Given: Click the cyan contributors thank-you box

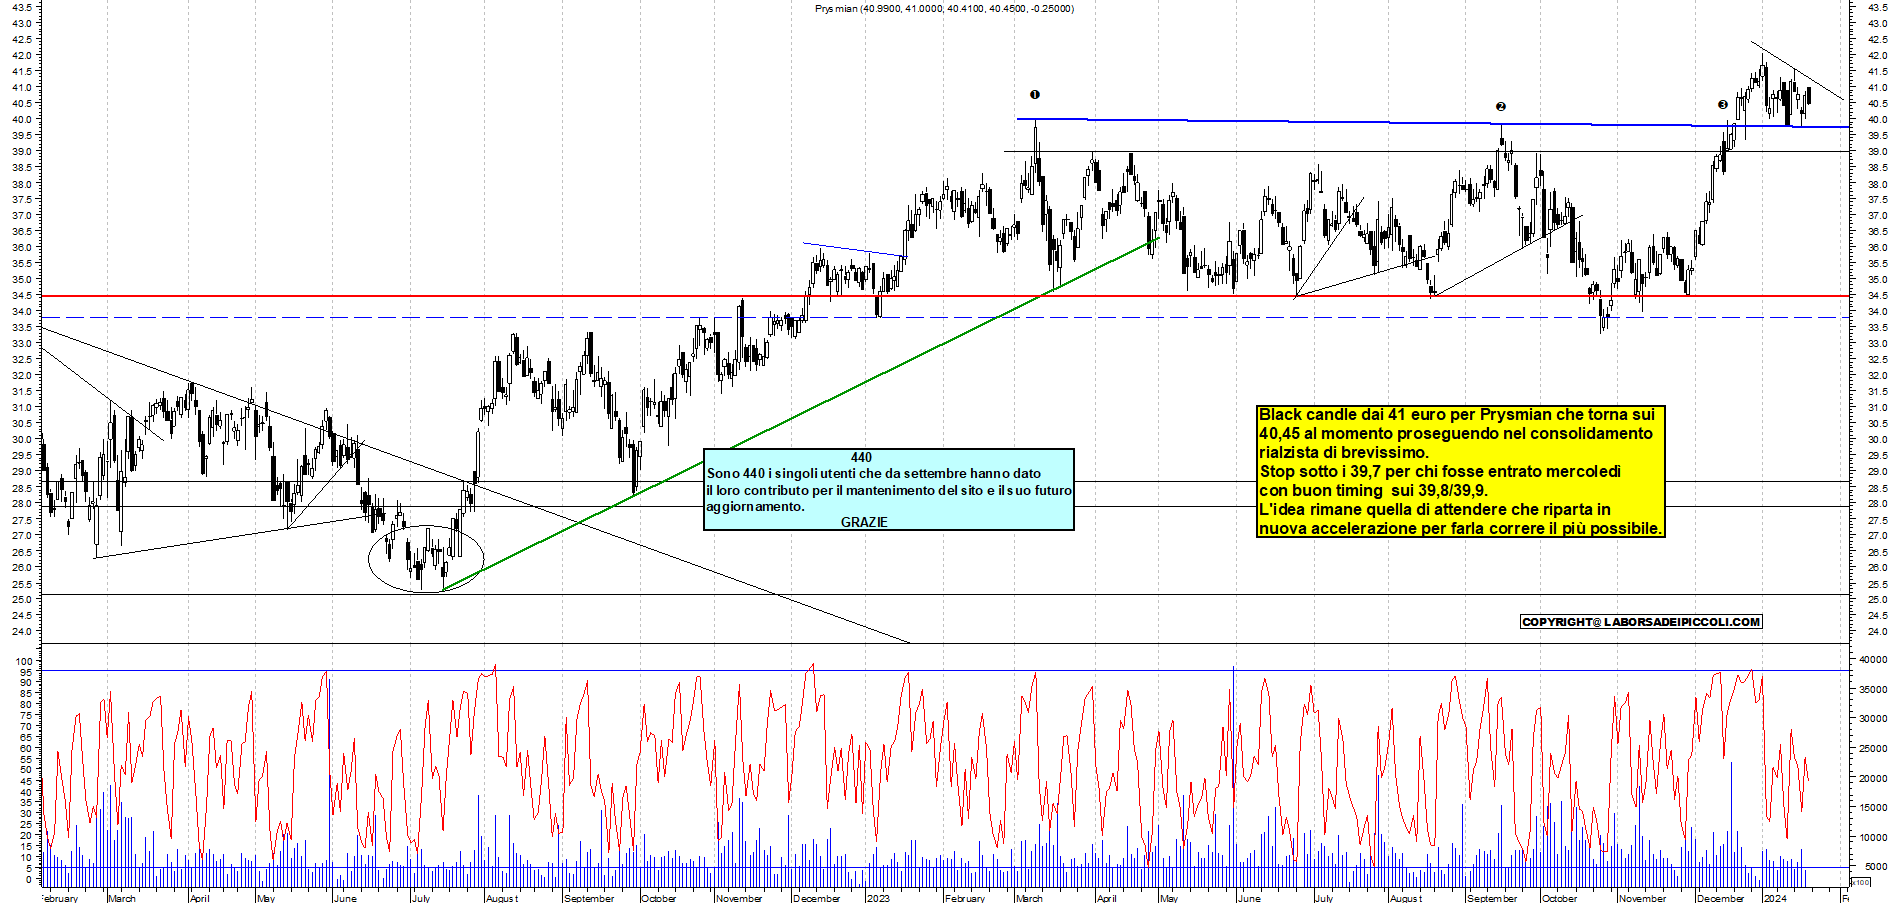Looking at the screenshot, I should coord(889,489).
